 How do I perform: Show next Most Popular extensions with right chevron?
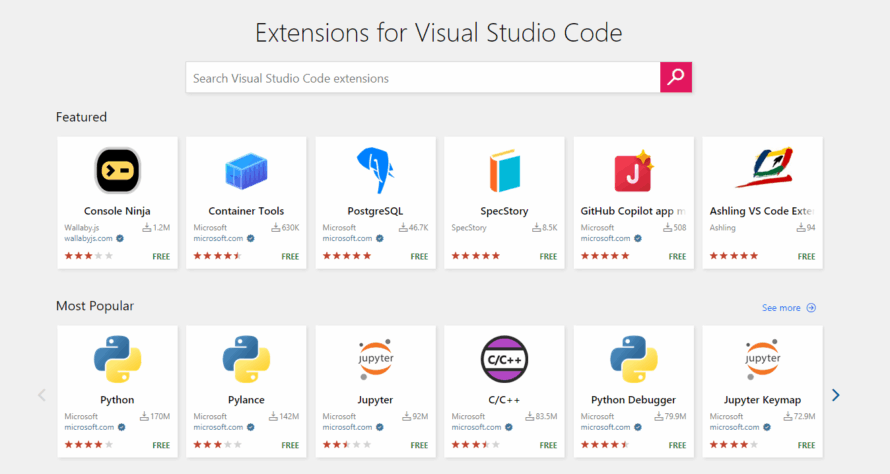pyautogui.click(x=836, y=395)
